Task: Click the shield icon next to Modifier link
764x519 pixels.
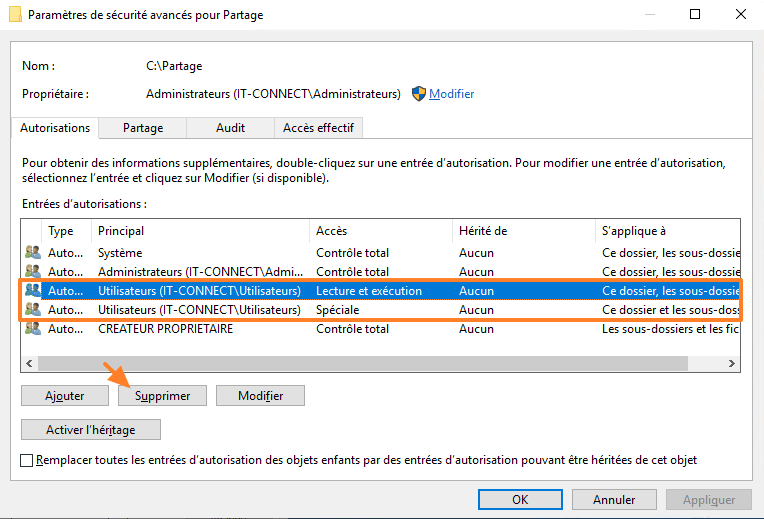Action: pos(419,94)
